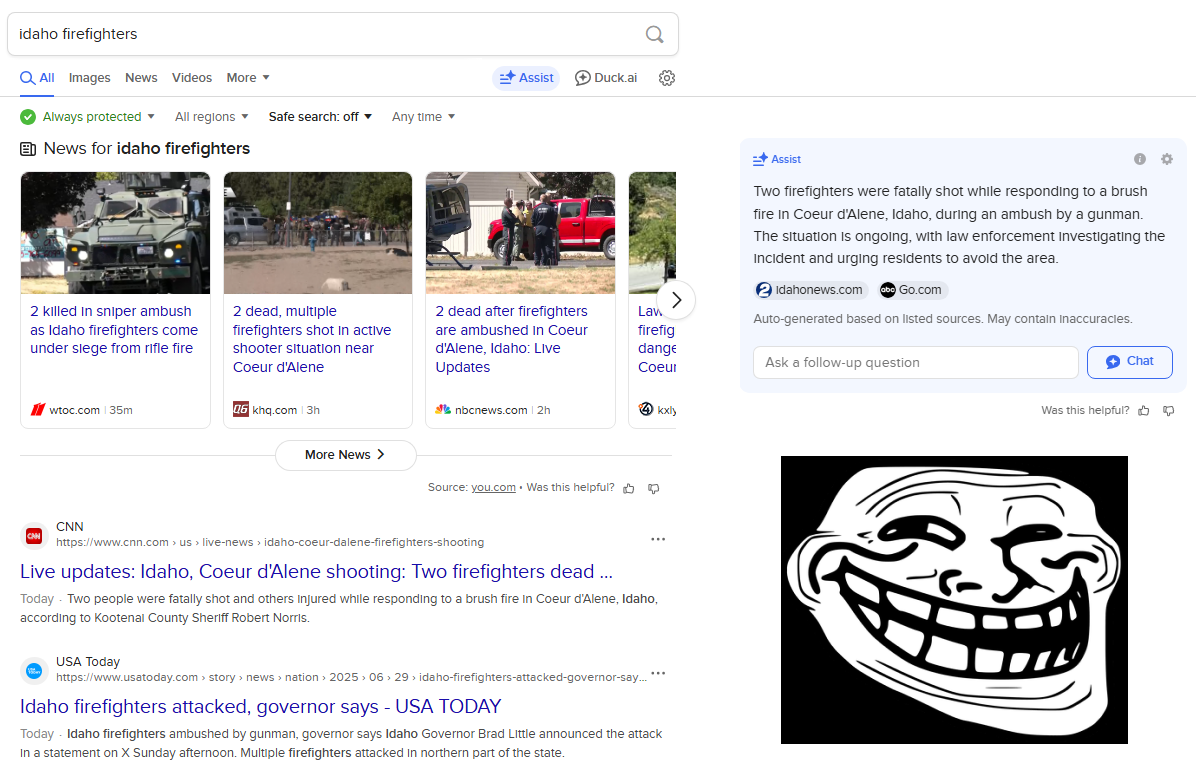Click the khq.com source logo
The width and height of the screenshot is (1196, 775).
[x=241, y=410]
